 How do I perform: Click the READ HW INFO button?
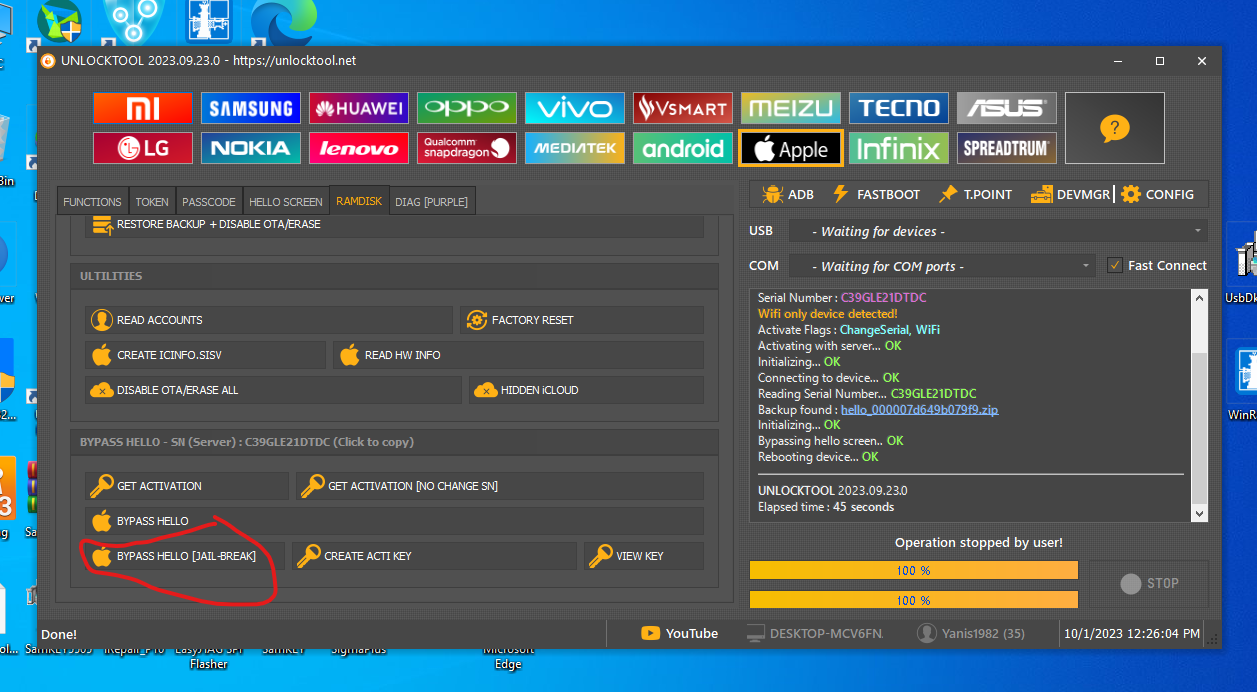click(x=518, y=355)
